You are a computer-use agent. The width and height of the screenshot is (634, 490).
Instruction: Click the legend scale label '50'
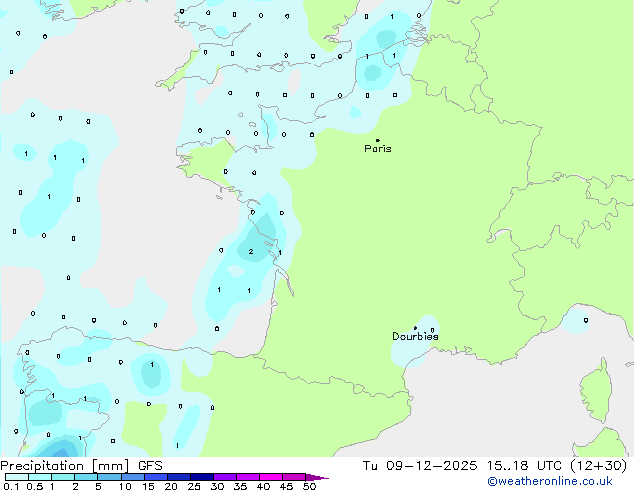309,486
